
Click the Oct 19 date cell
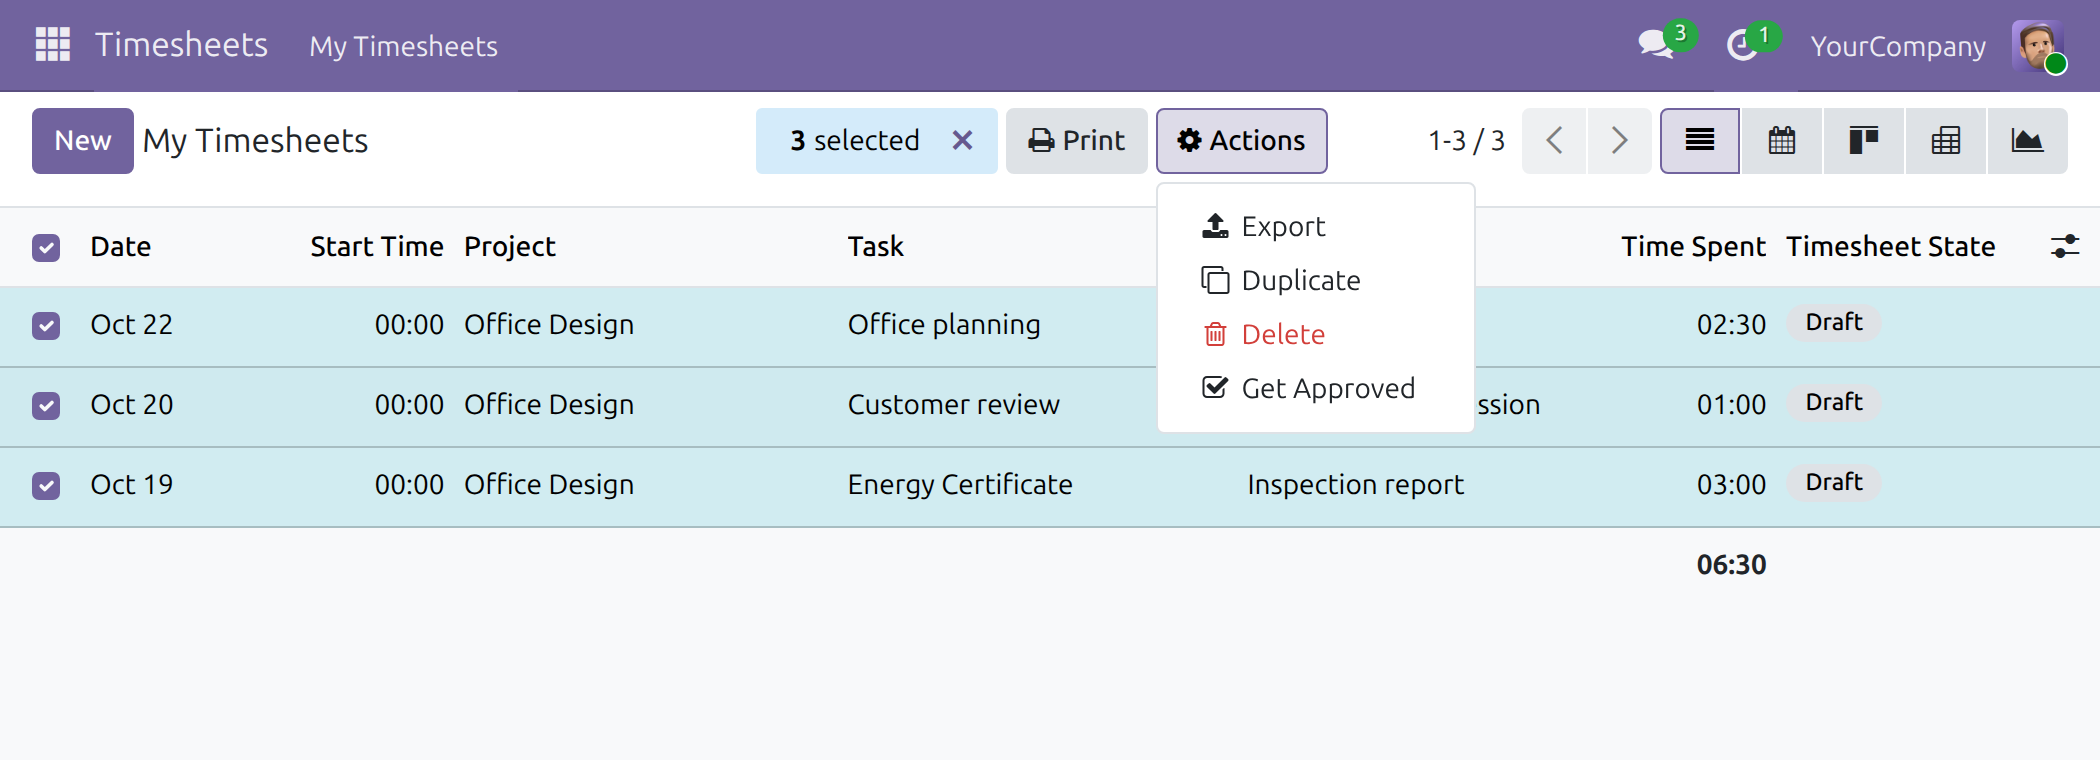click(x=132, y=485)
